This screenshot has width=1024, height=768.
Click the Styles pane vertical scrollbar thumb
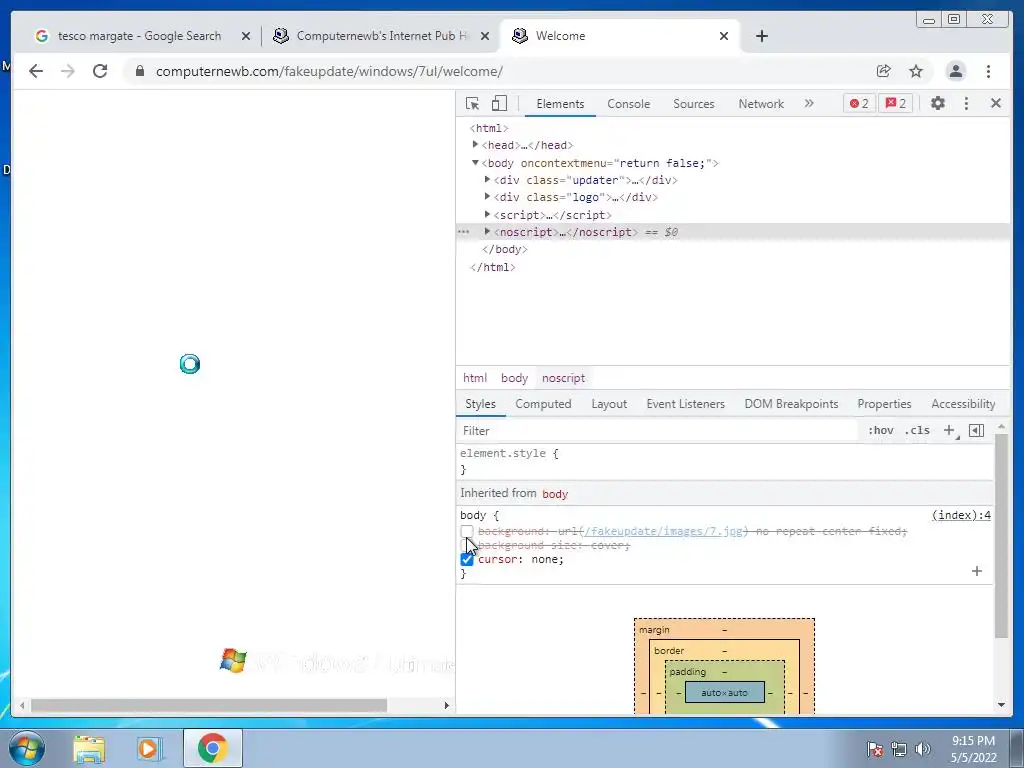point(1001,536)
